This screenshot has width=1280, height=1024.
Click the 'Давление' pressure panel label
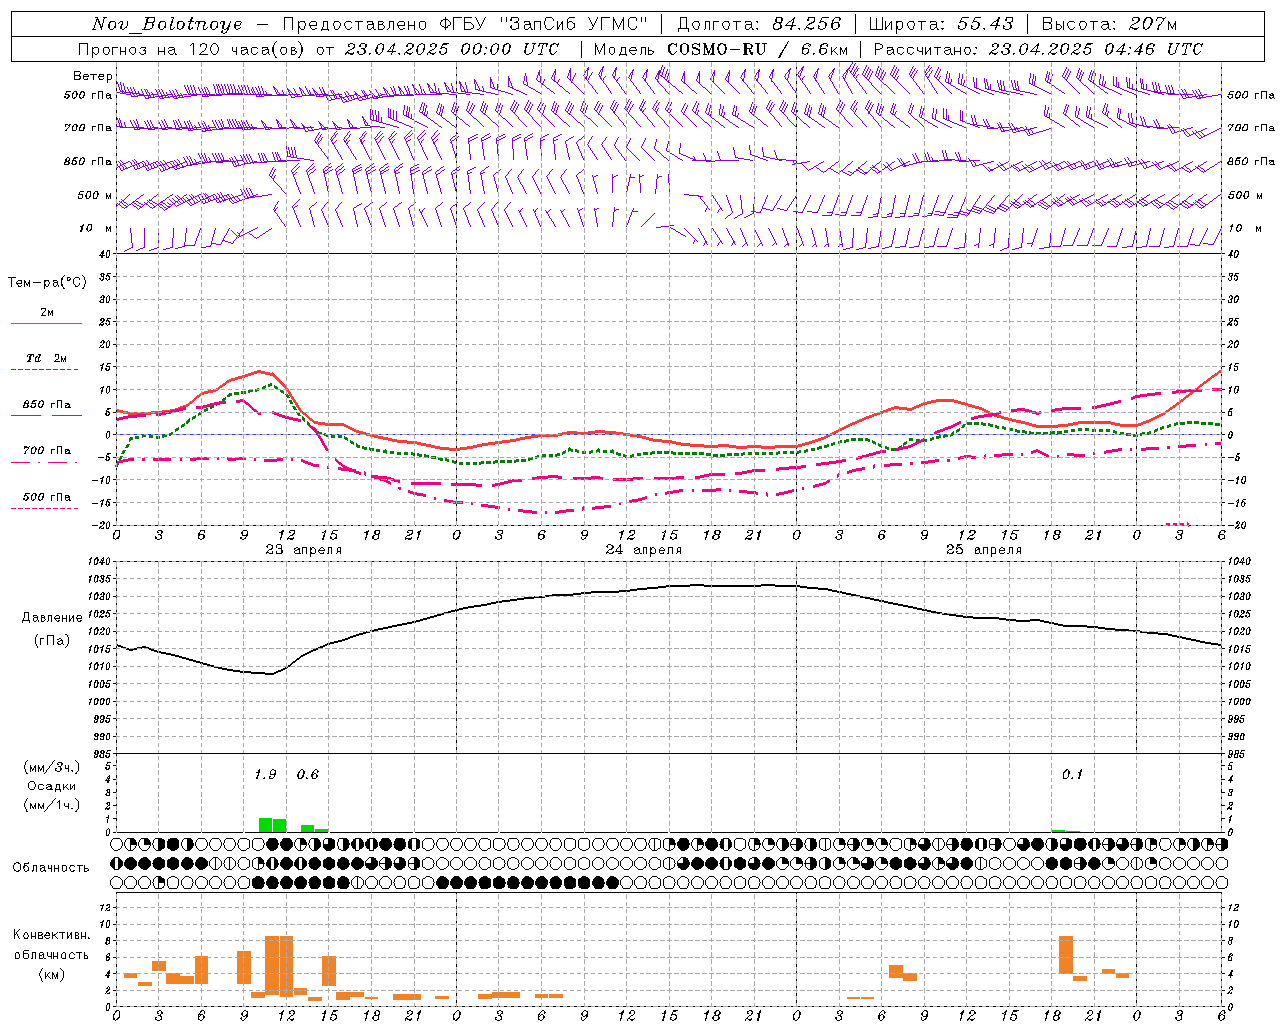[x=52, y=617]
